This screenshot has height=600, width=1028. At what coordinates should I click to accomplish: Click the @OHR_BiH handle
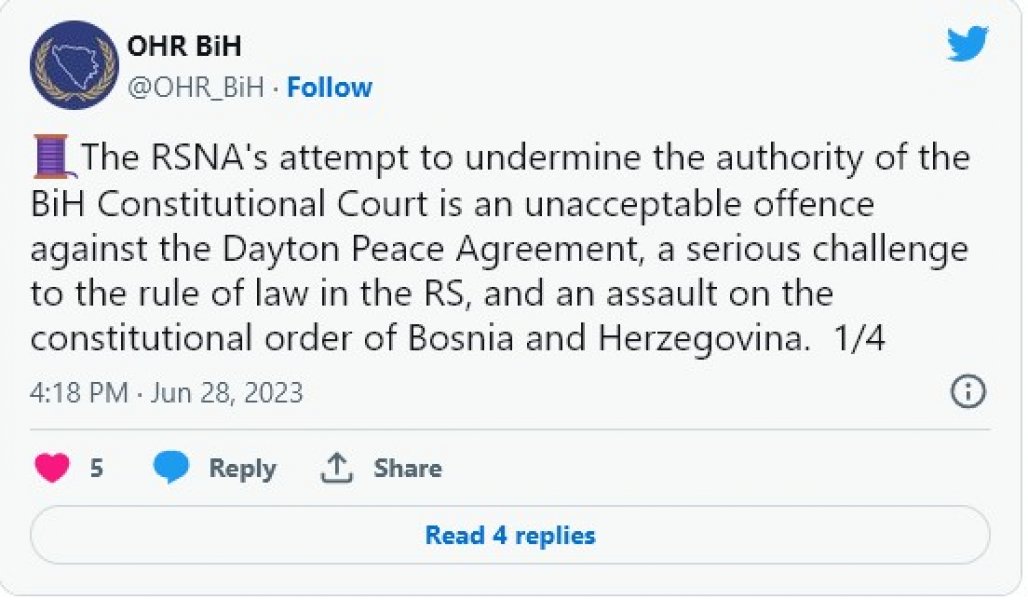point(195,88)
